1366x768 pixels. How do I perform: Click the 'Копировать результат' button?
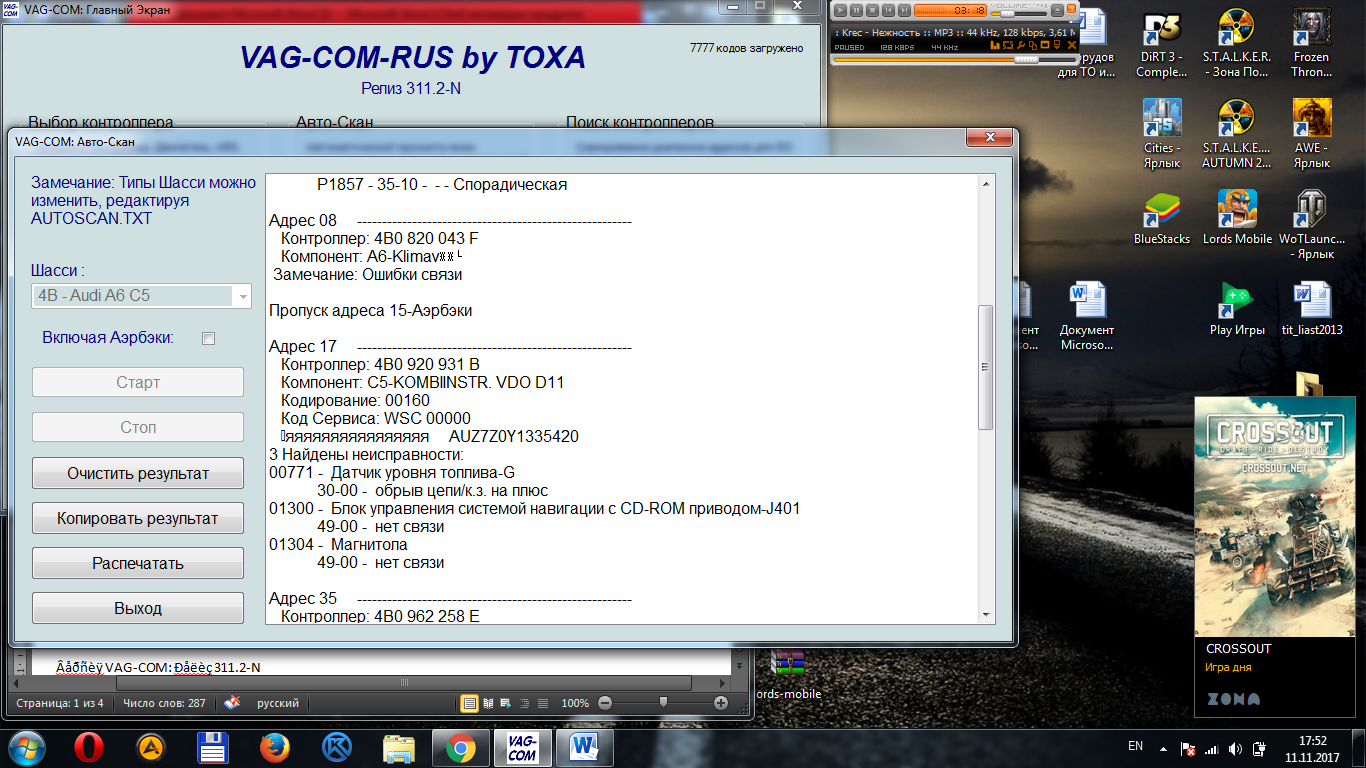(138, 518)
